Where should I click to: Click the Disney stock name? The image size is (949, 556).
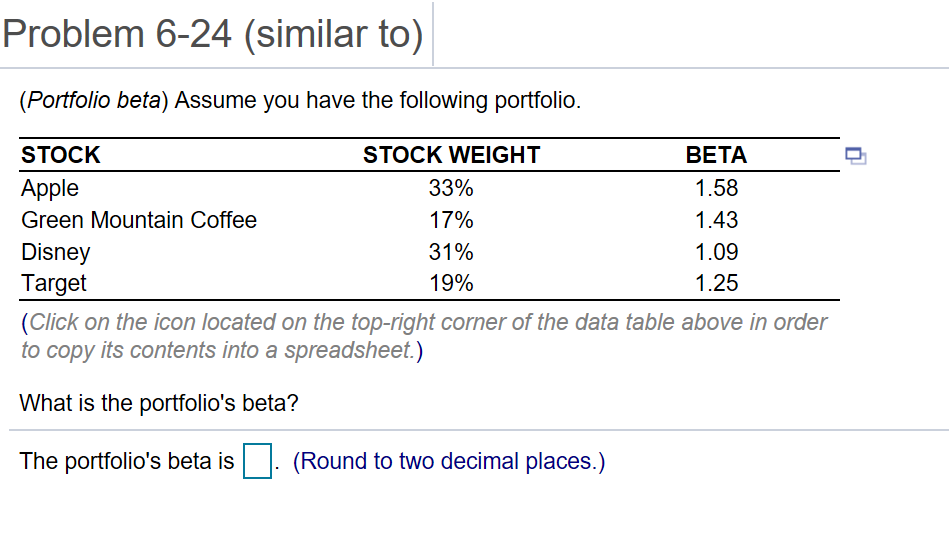click(56, 252)
